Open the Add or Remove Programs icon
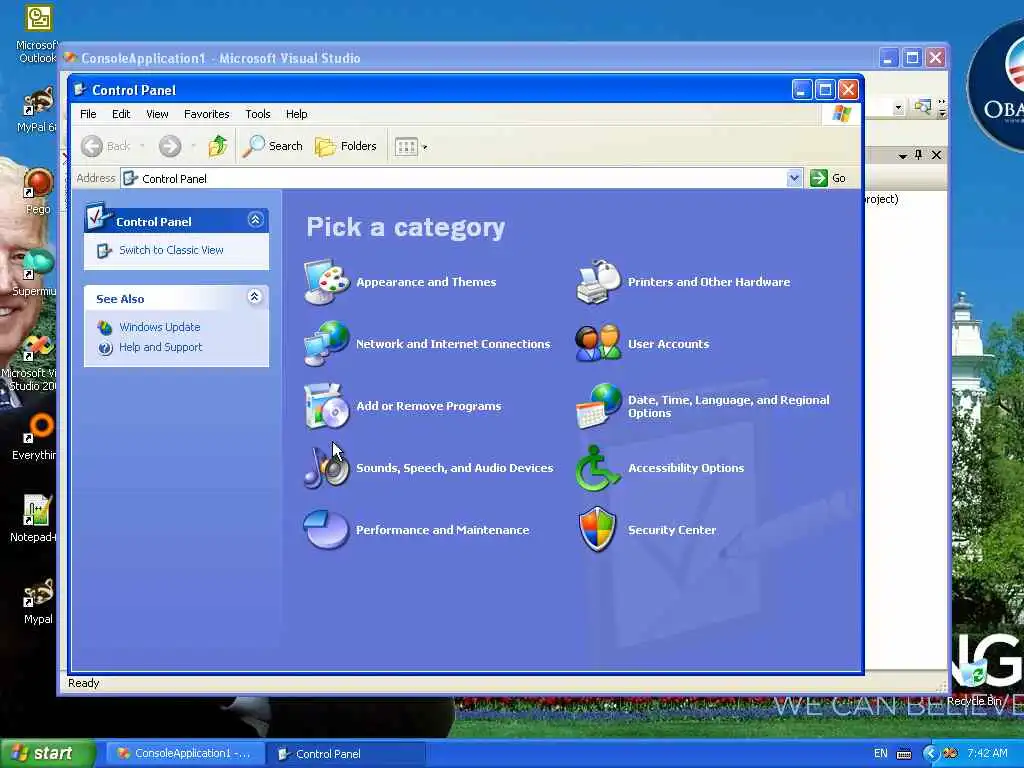1024x768 pixels. click(x=327, y=406)
